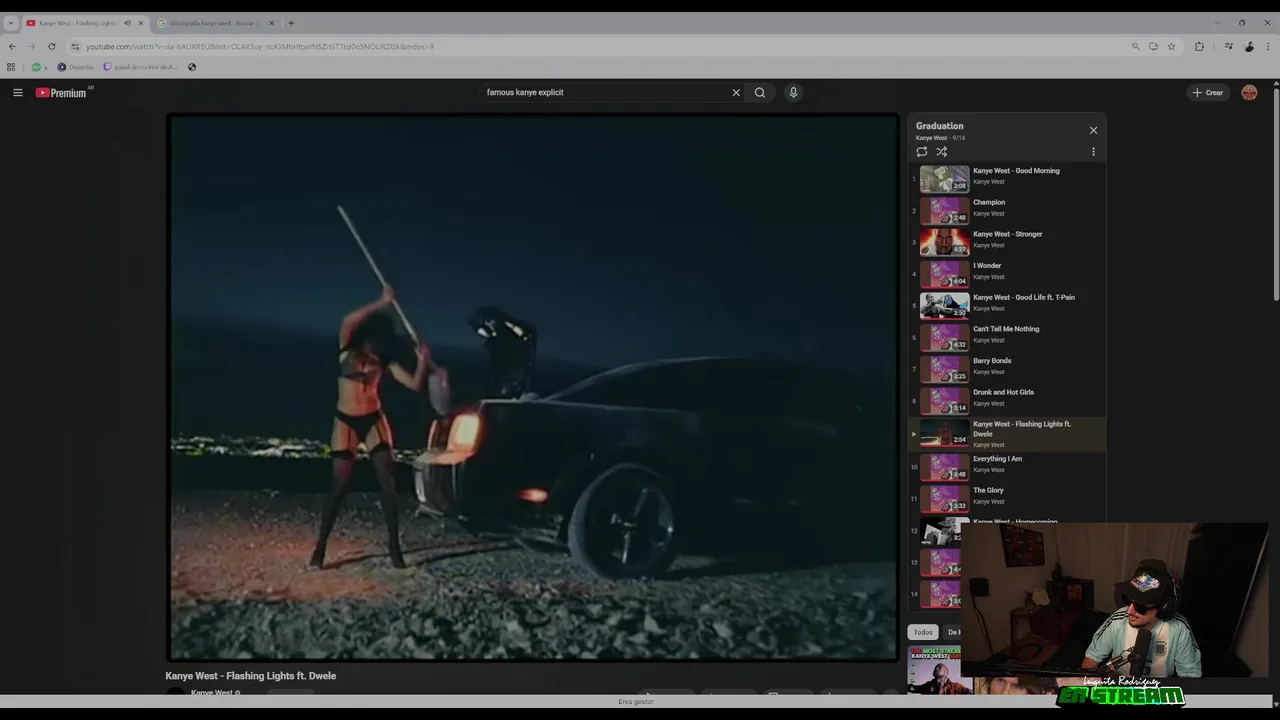1280x720 pixels.
Task: Toggle playlist loop
Action: point(922,152)
